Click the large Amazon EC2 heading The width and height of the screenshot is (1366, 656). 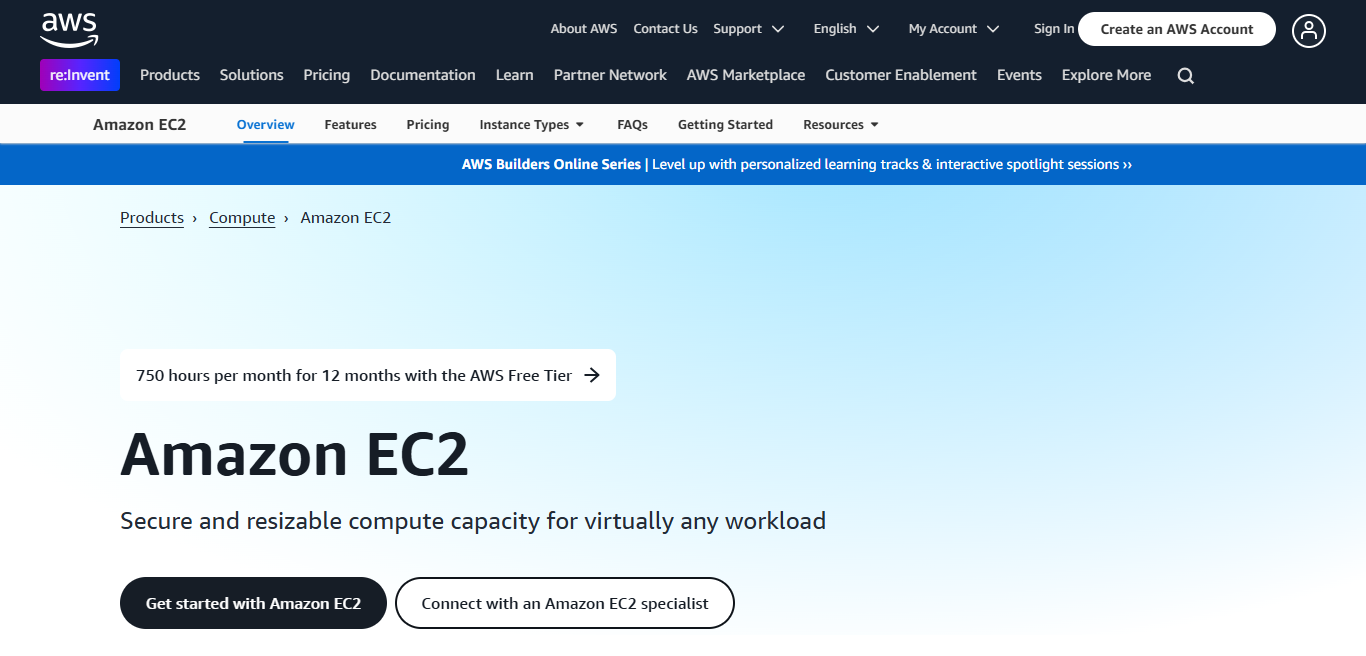tap(294, 455)
